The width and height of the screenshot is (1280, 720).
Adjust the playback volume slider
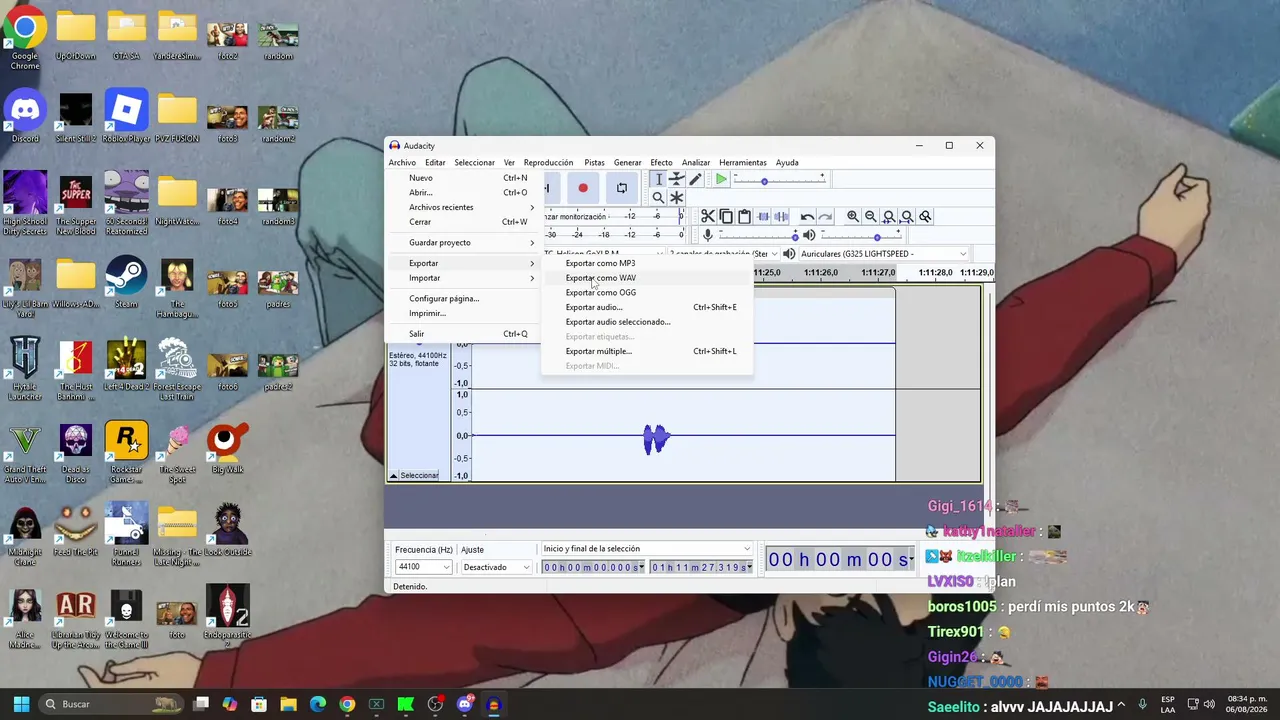point(862,236)
